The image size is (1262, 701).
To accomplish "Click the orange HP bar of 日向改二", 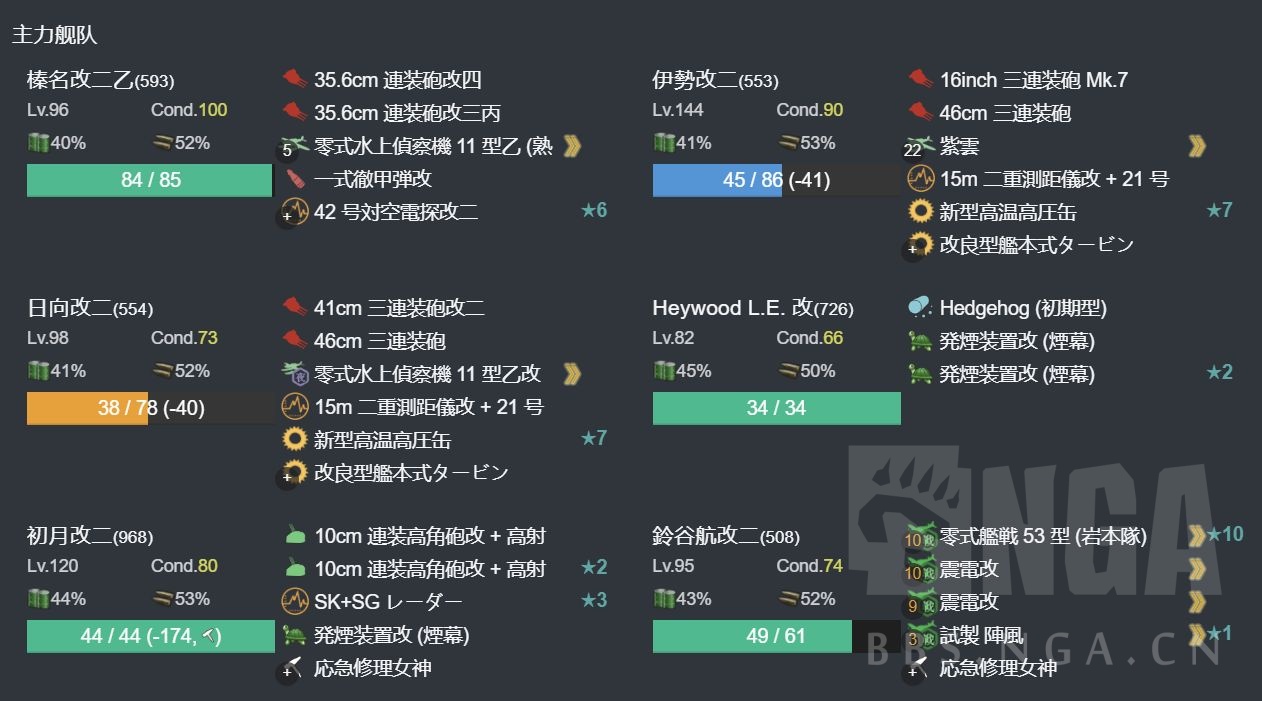I will pos(87,407).
